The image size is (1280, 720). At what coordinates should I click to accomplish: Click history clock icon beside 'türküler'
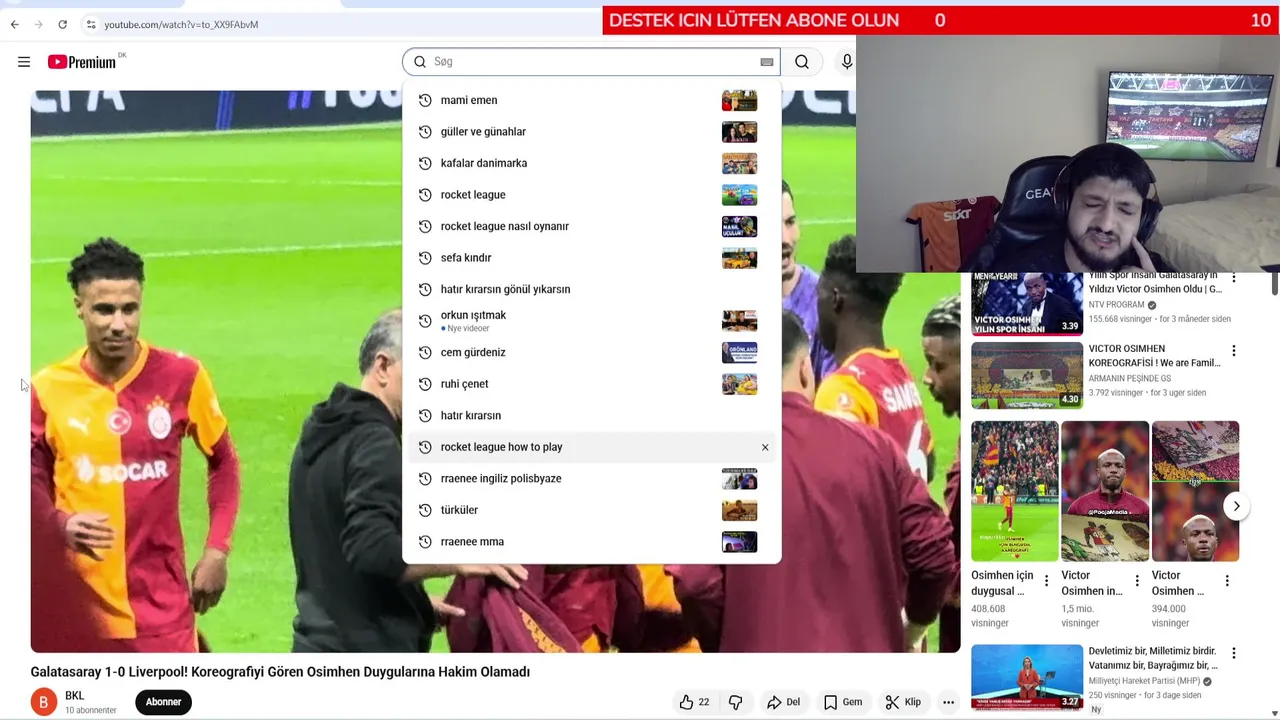425,510
